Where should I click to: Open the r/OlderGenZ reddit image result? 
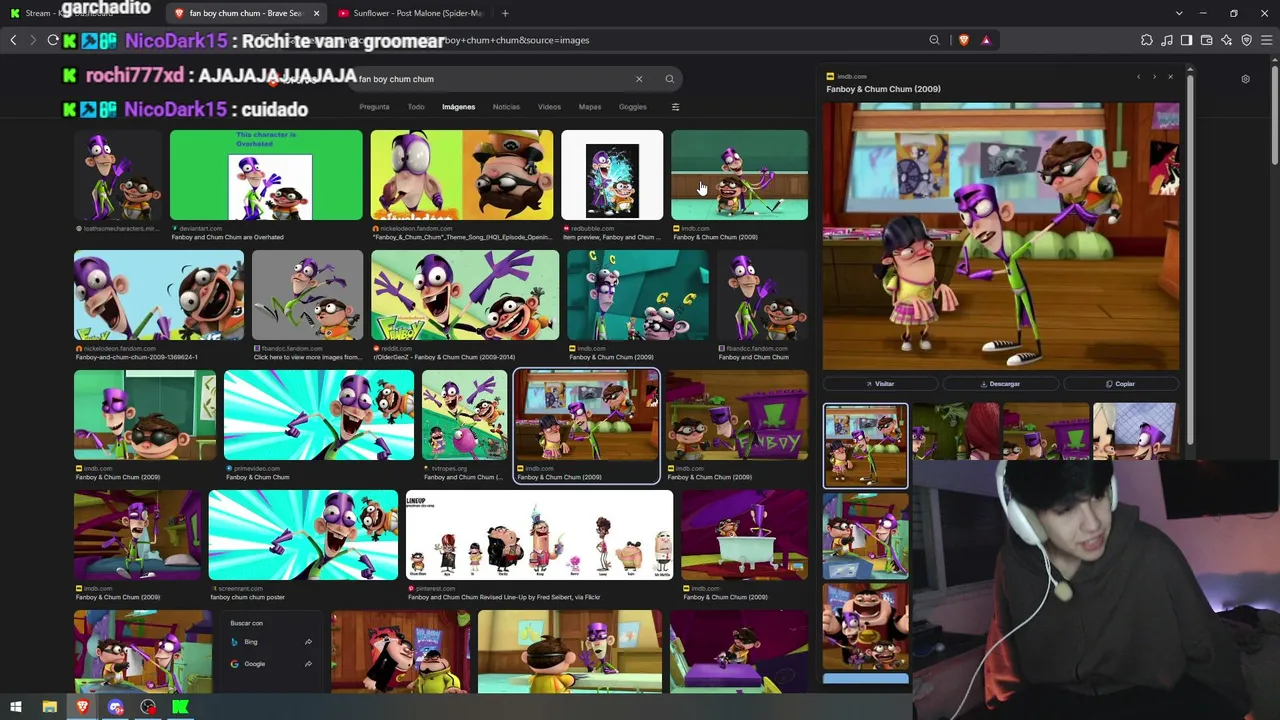[x=465, y=295]
